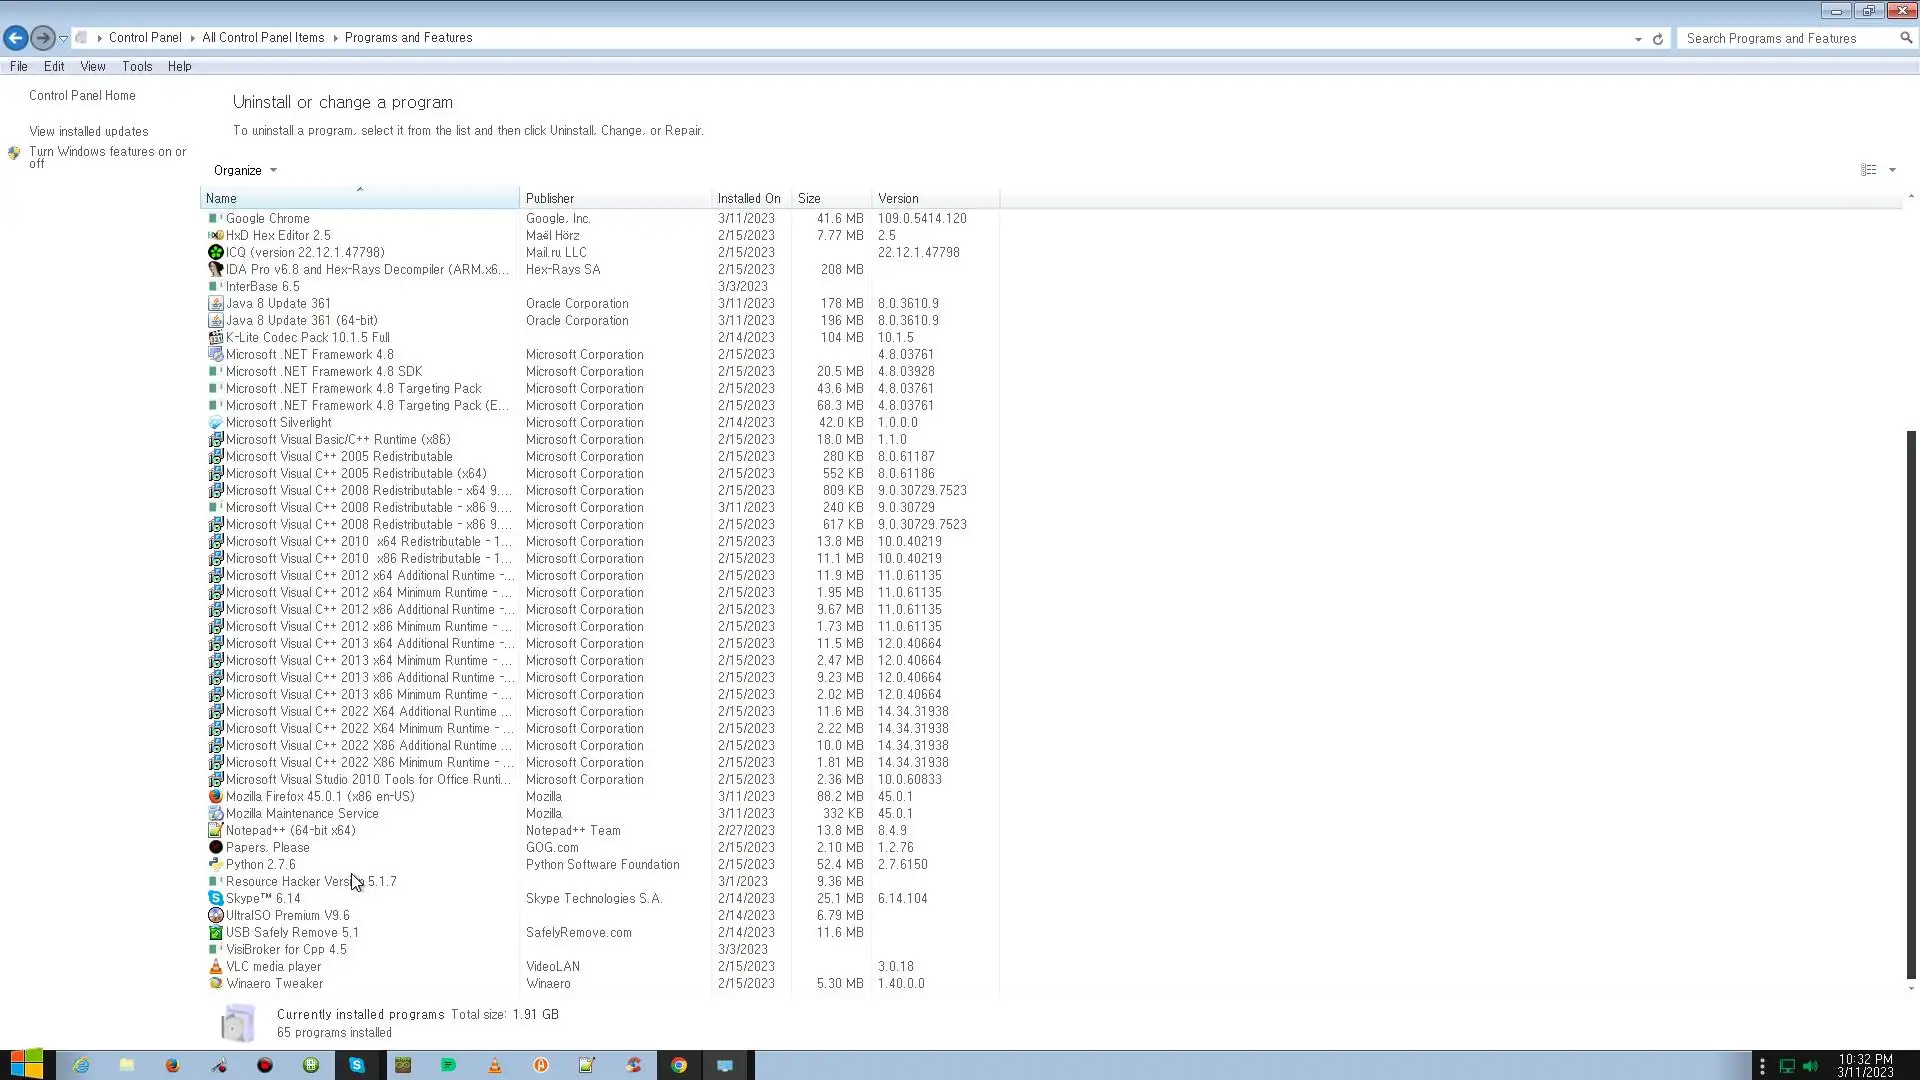Click the Back navigation arrow

(15, 38)
